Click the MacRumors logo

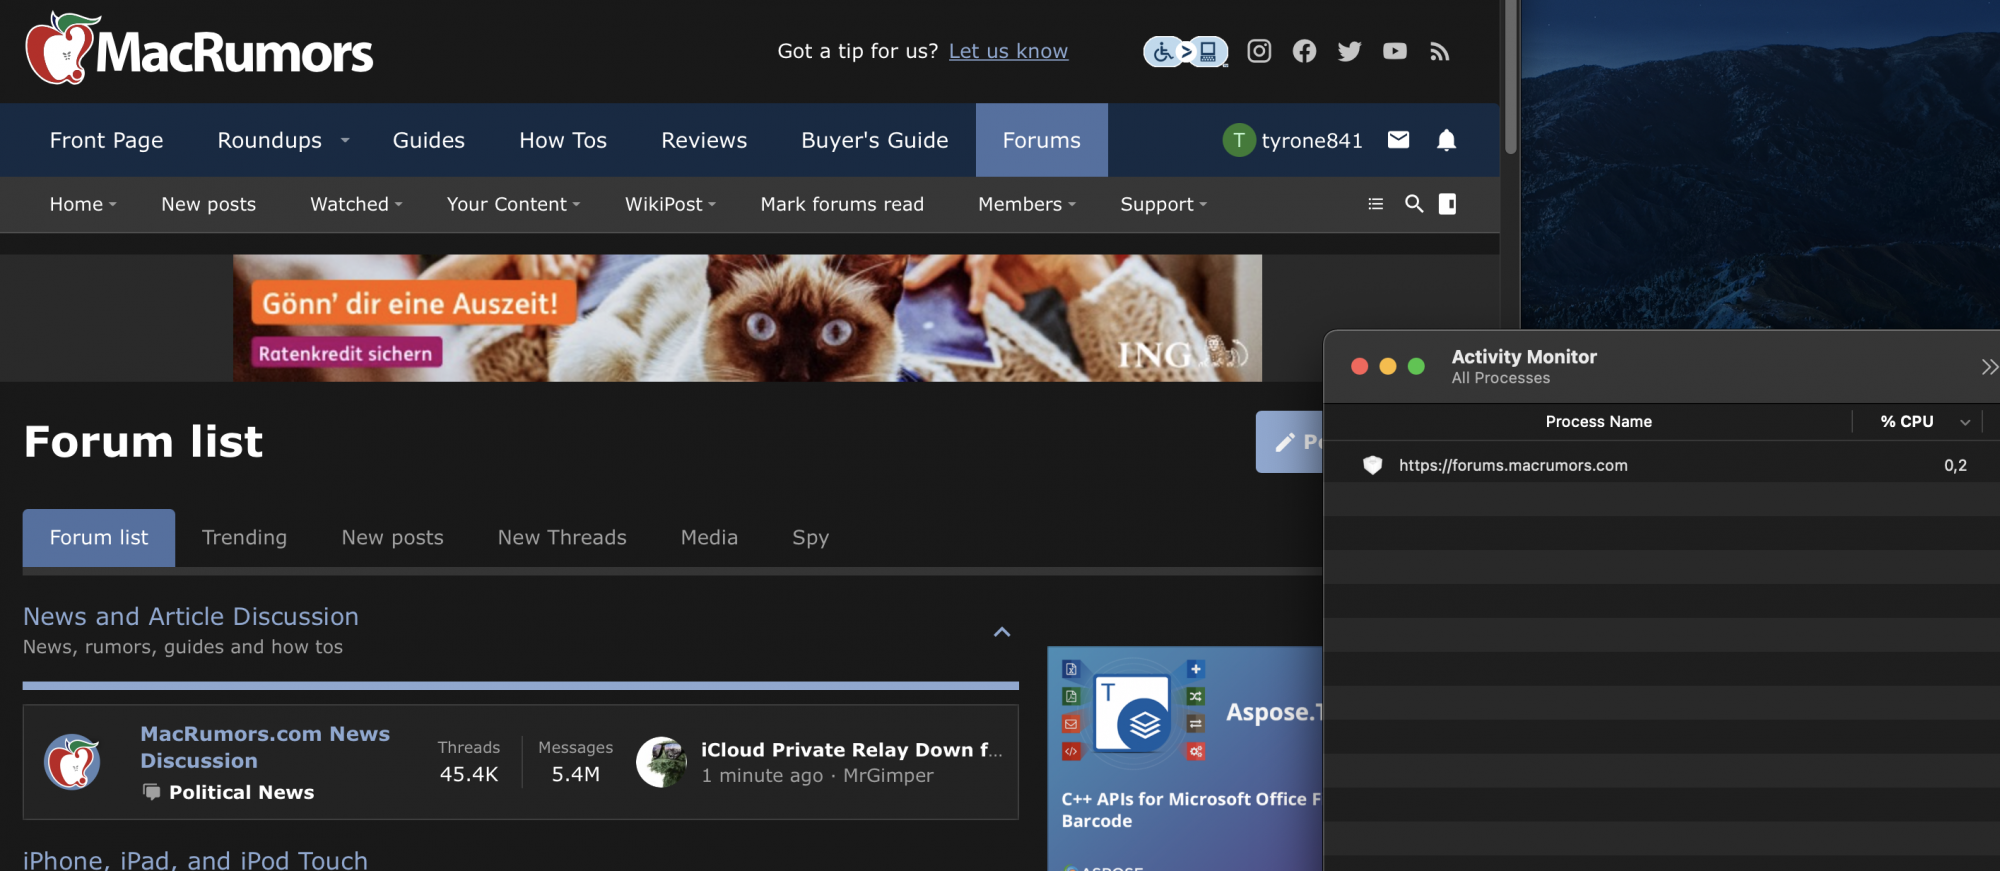coord(199,49)
